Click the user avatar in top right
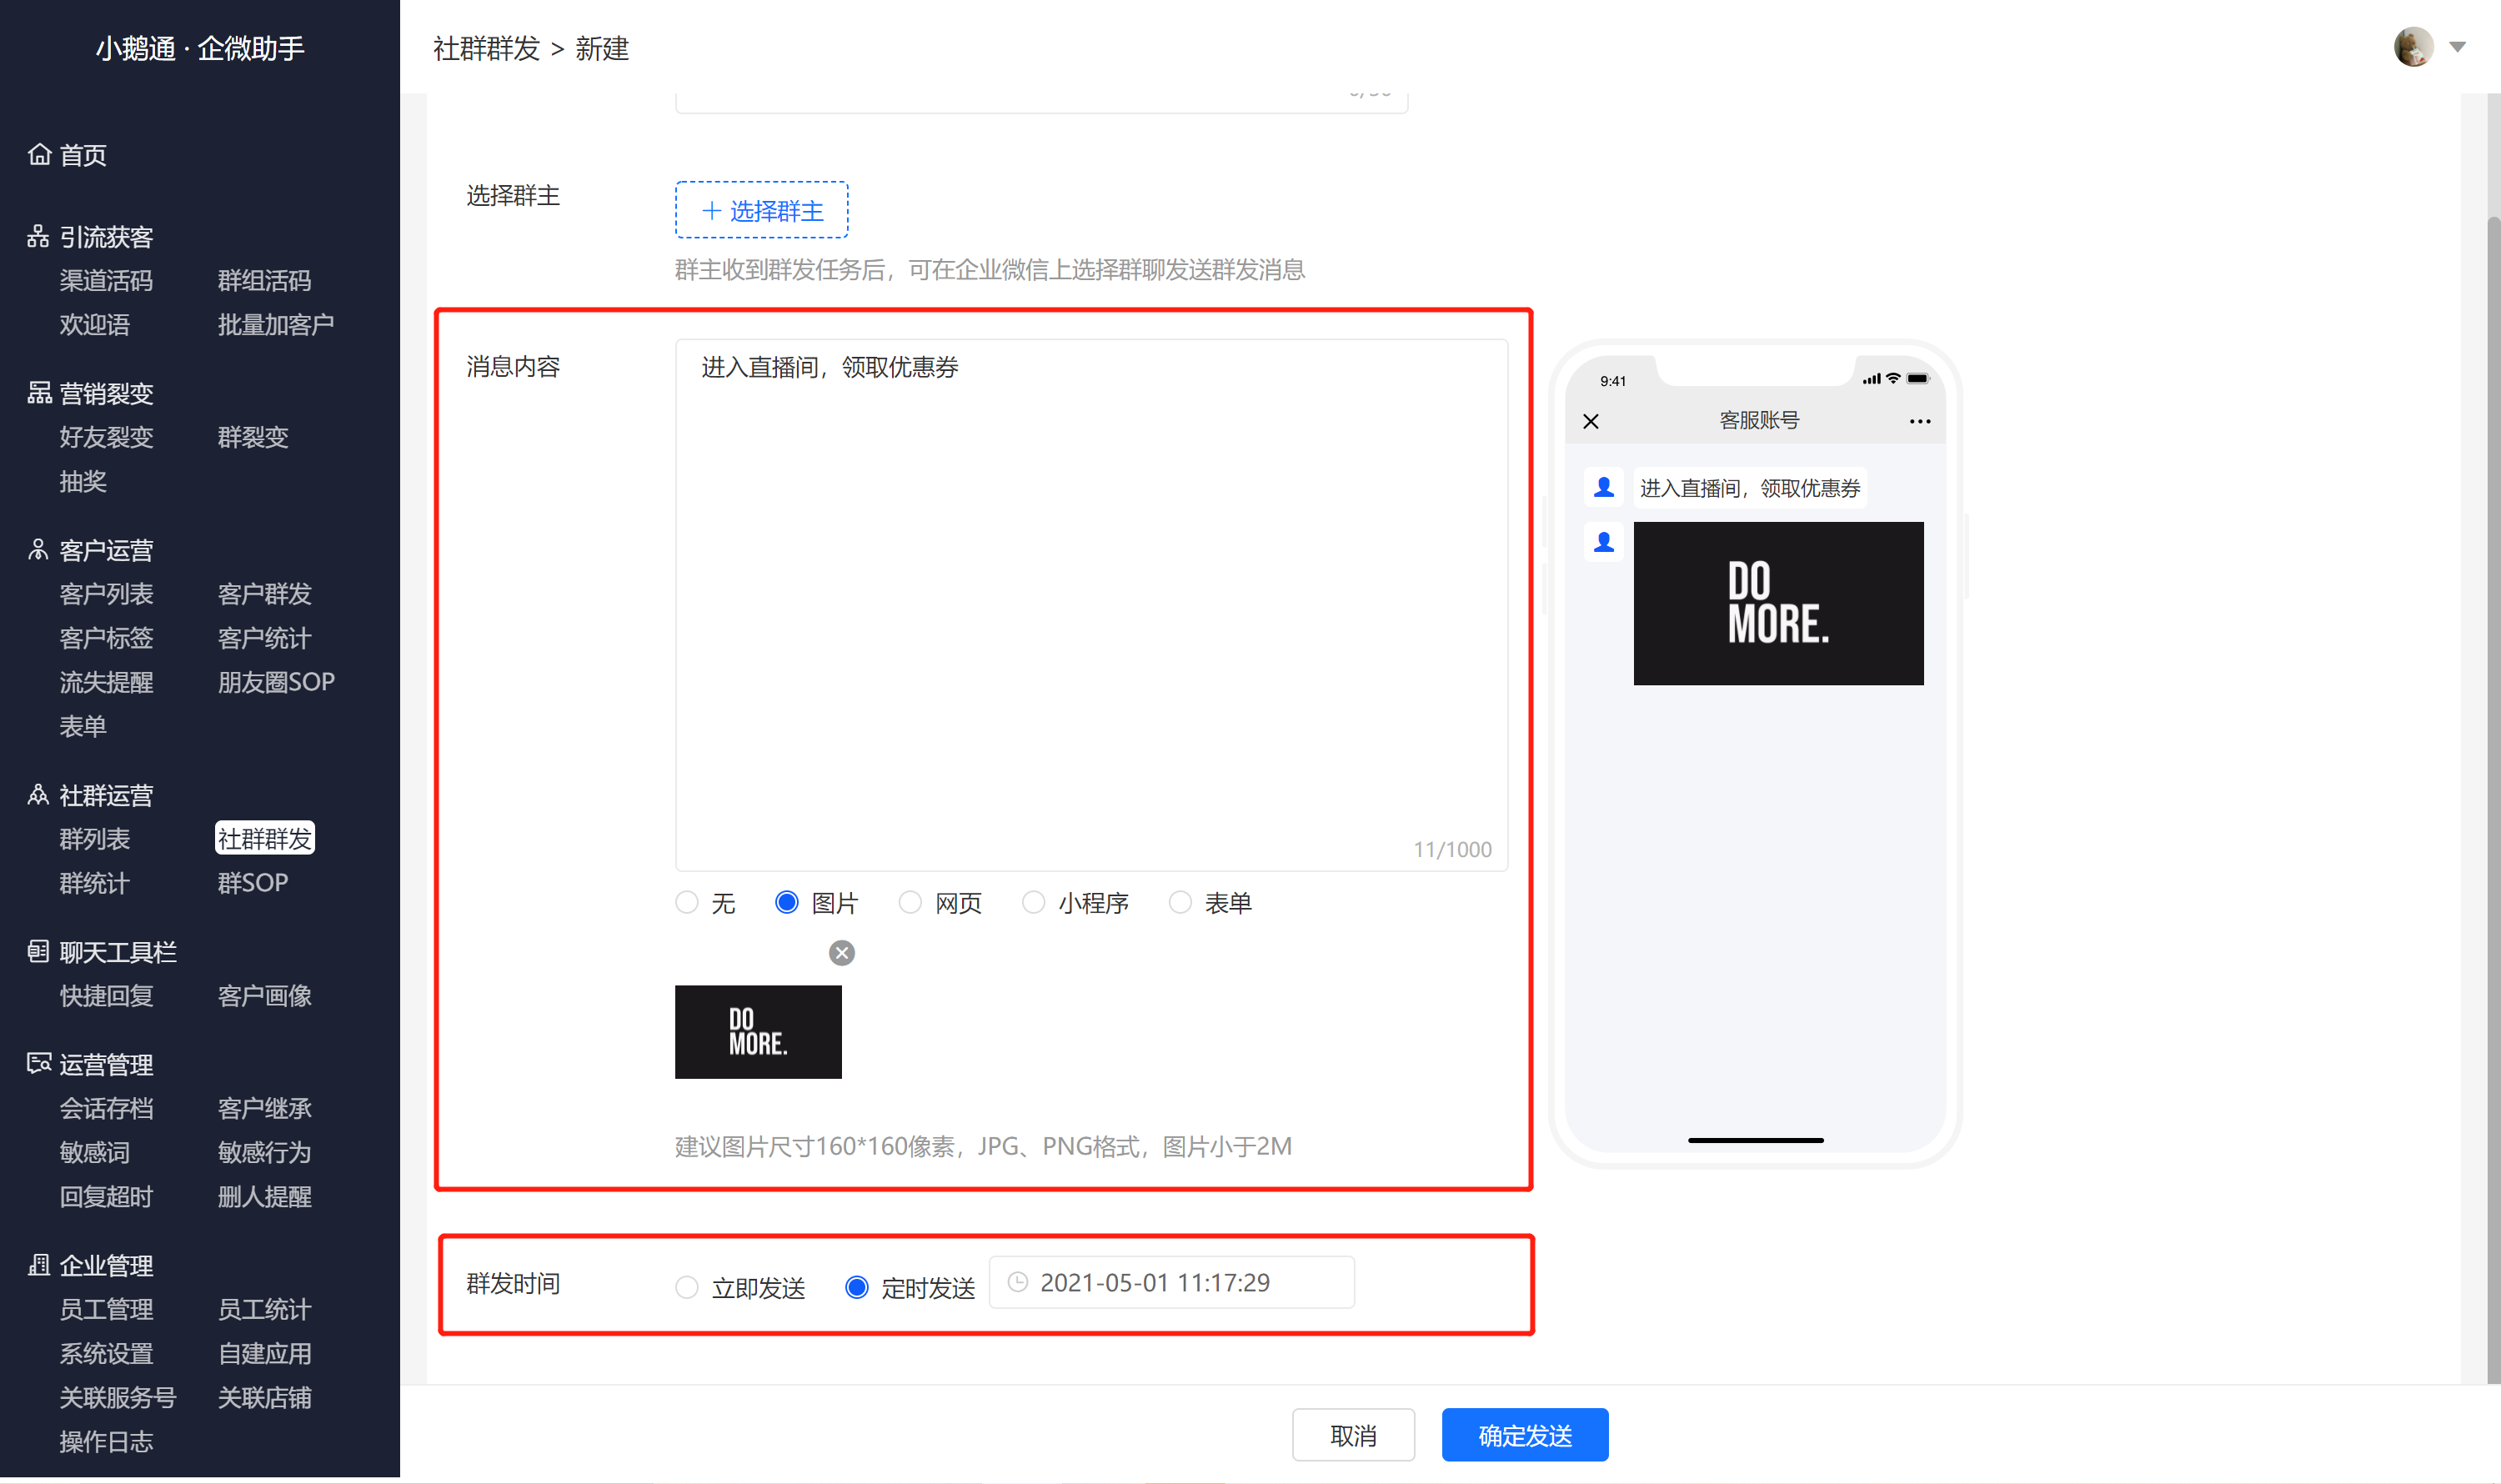The image size is (2501, 1484). [x=2413, y=47]
